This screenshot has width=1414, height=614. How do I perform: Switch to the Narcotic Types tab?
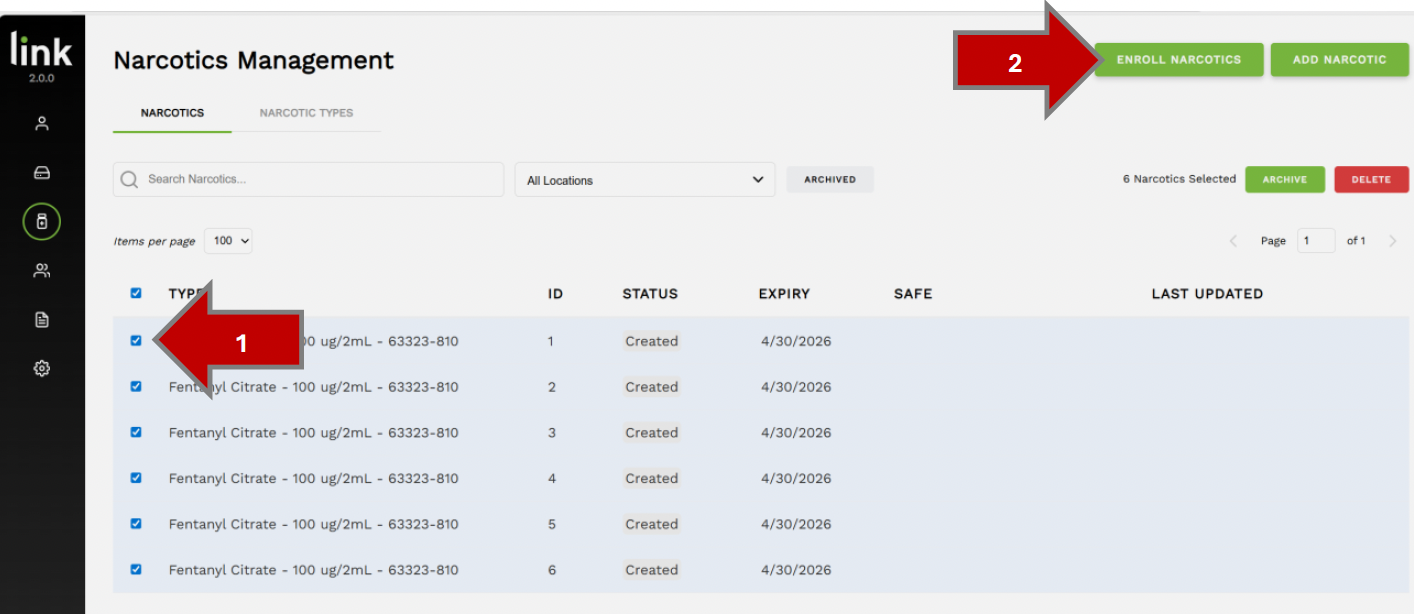click(306, 113)
